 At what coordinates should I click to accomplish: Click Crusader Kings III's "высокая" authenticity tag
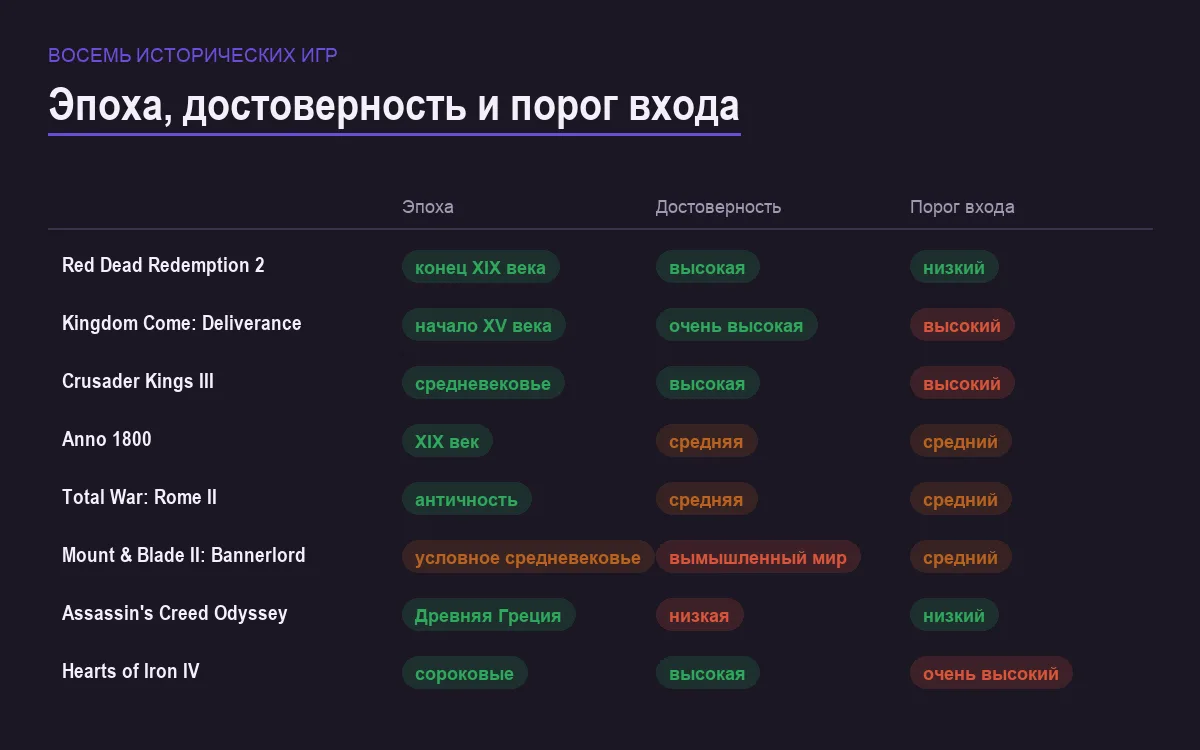click(x=708, y=383)
